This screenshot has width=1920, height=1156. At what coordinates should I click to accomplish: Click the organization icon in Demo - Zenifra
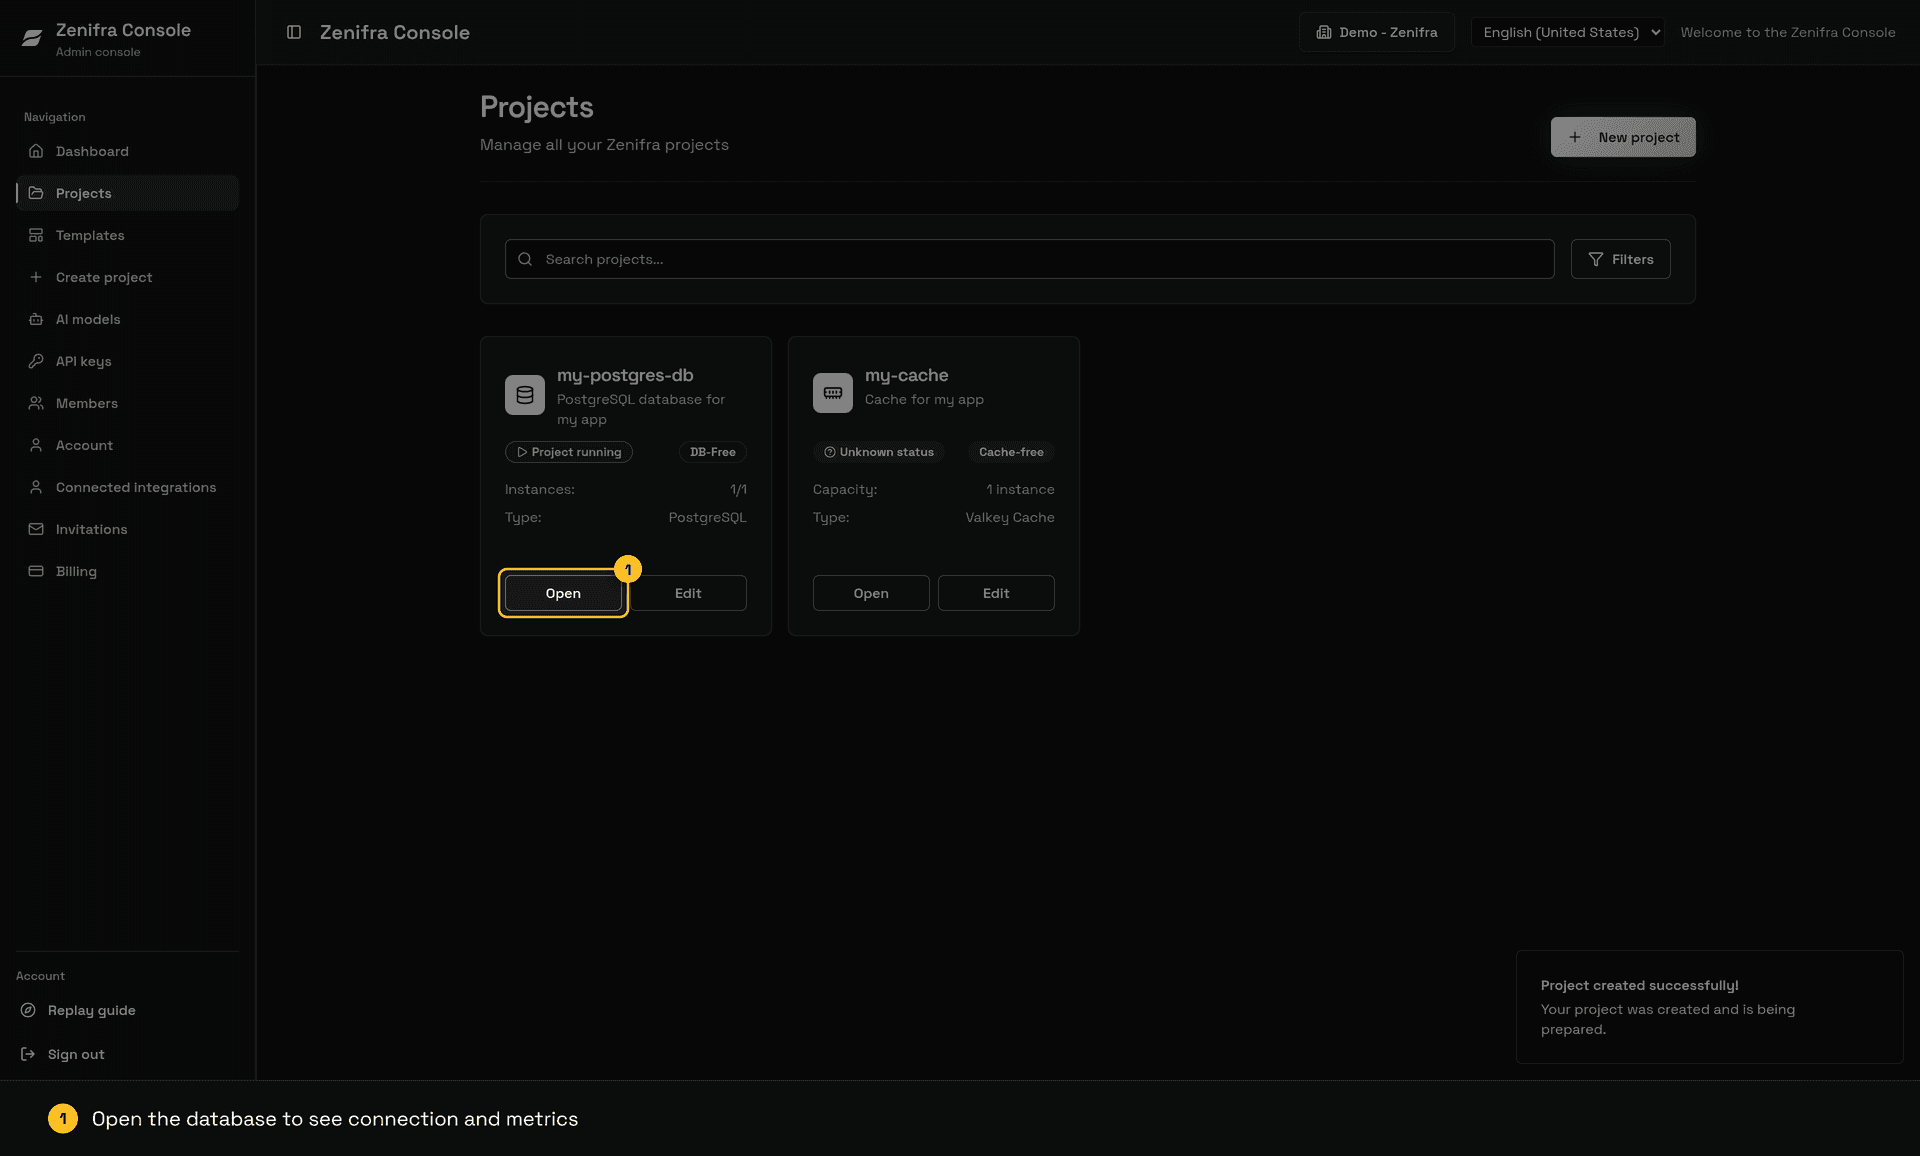pyautogui.click(x=1324, y=32)
